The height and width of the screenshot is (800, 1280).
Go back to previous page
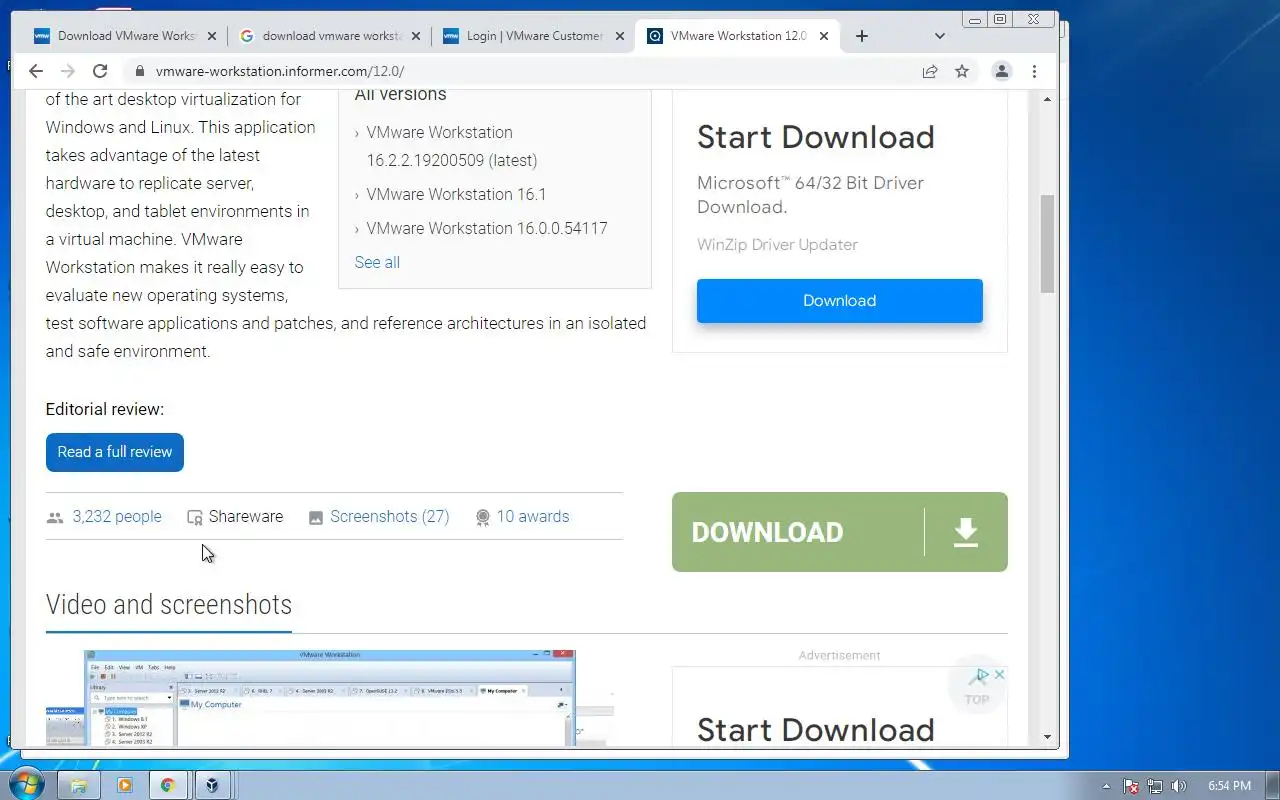pos(36,71)
